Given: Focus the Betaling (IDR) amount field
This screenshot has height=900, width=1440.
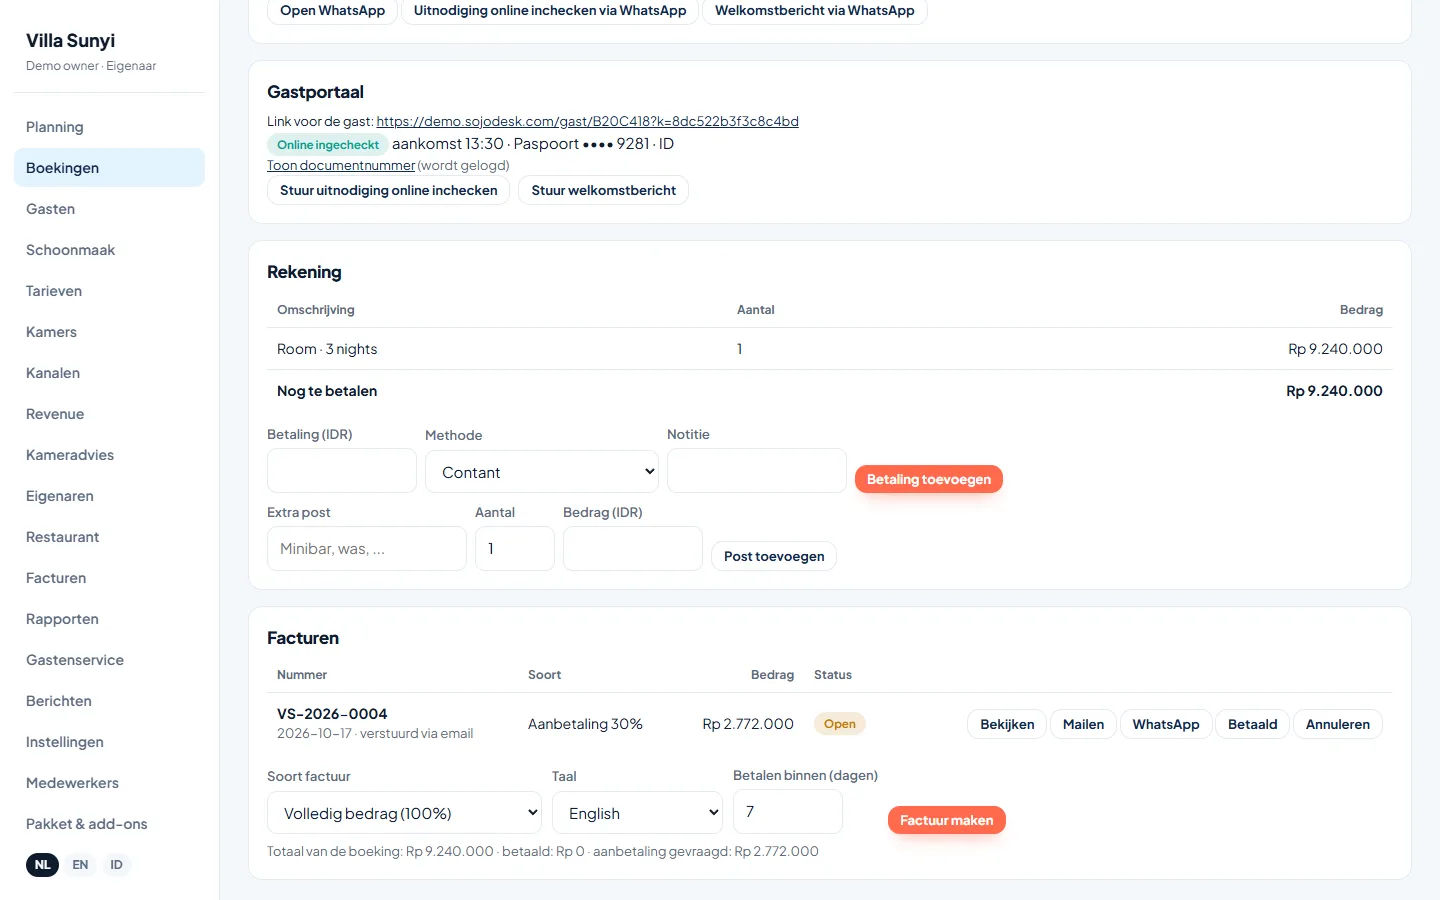Looking at the screenshot, I should 342,471.
